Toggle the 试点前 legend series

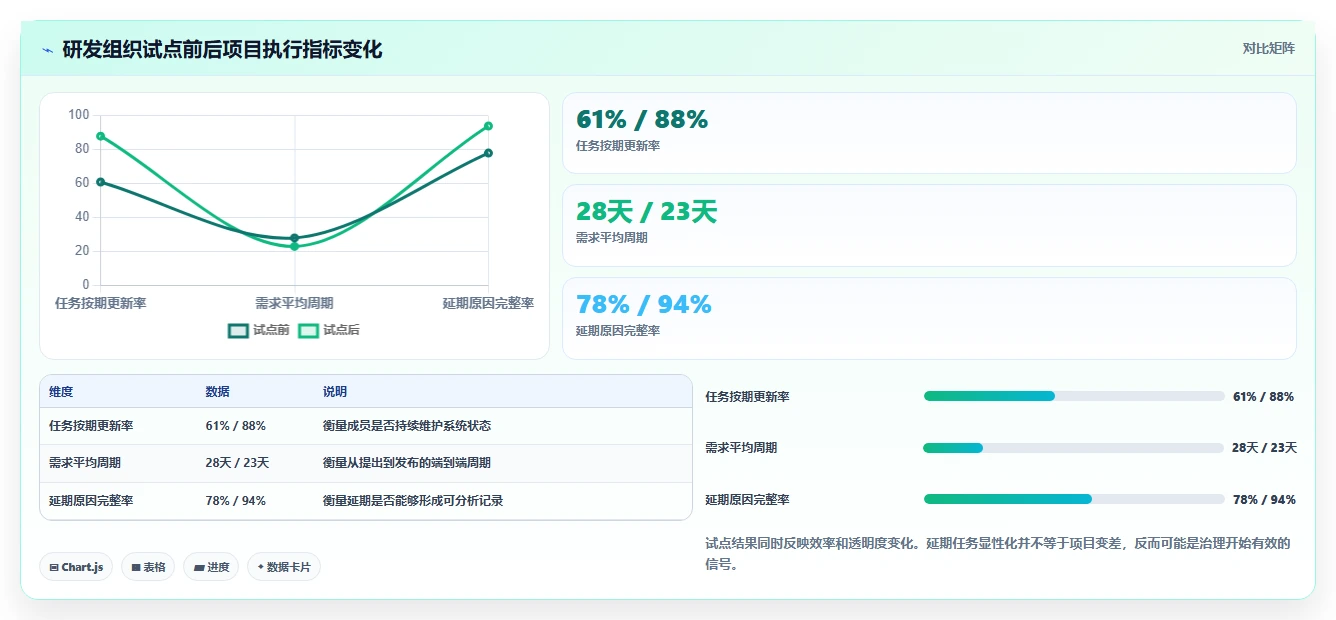pos(259,330)
